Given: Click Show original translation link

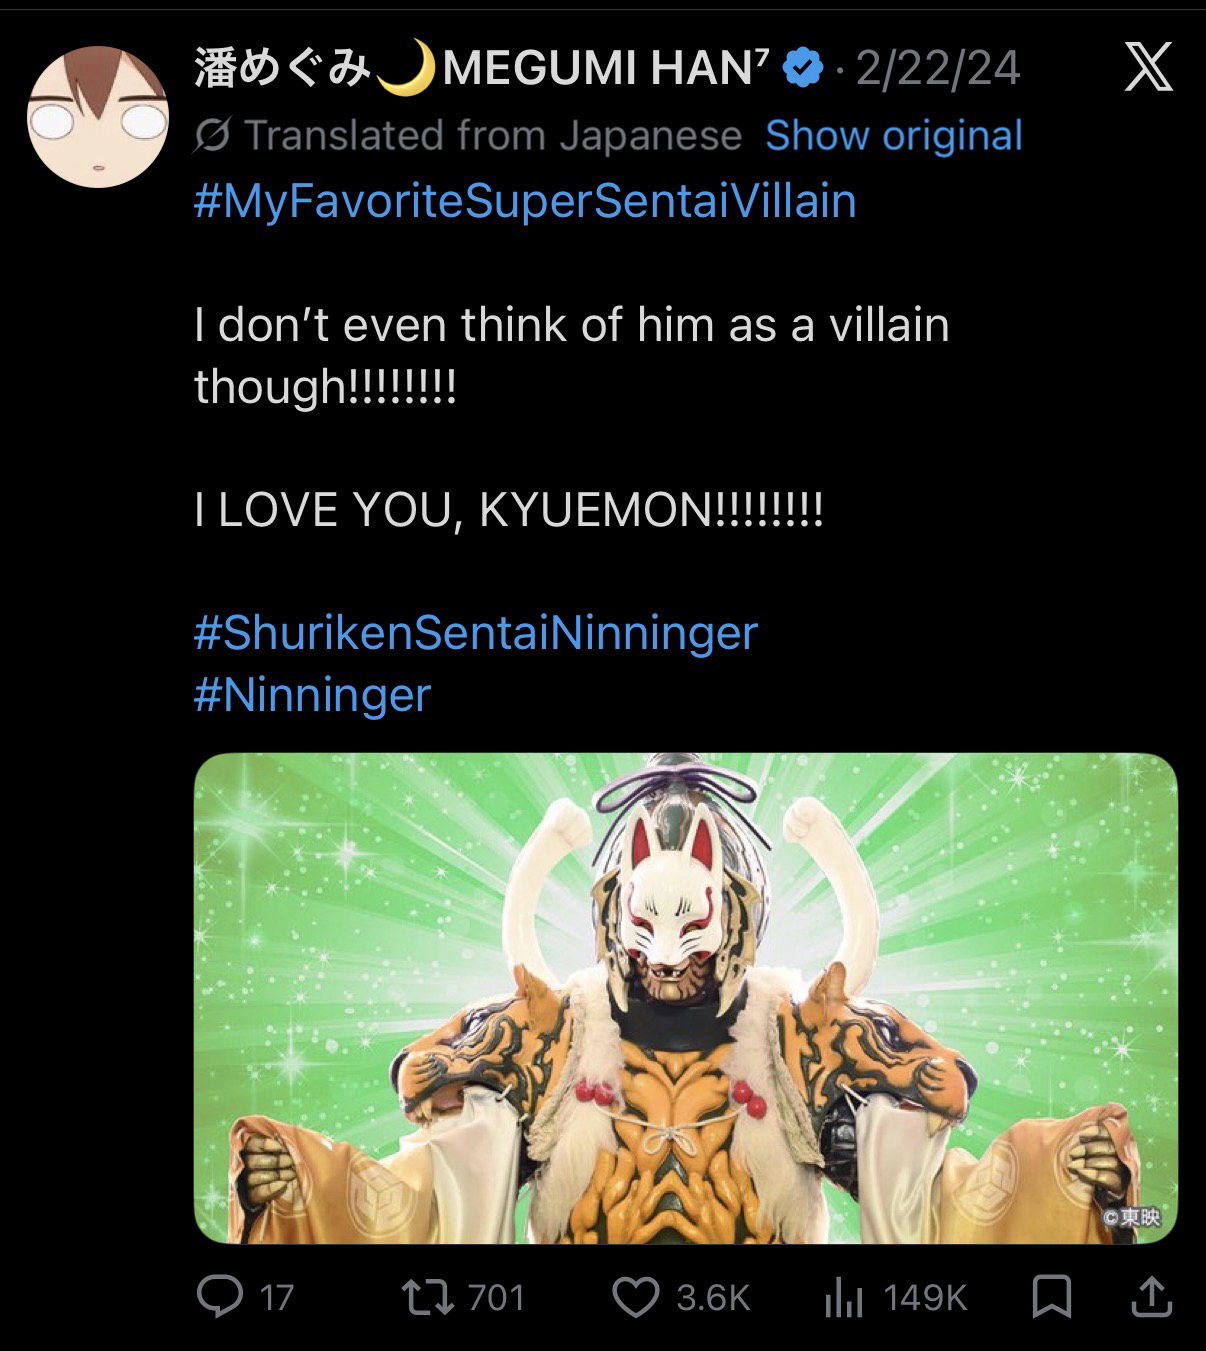Looking at the screenshot, I should [894, 135].
